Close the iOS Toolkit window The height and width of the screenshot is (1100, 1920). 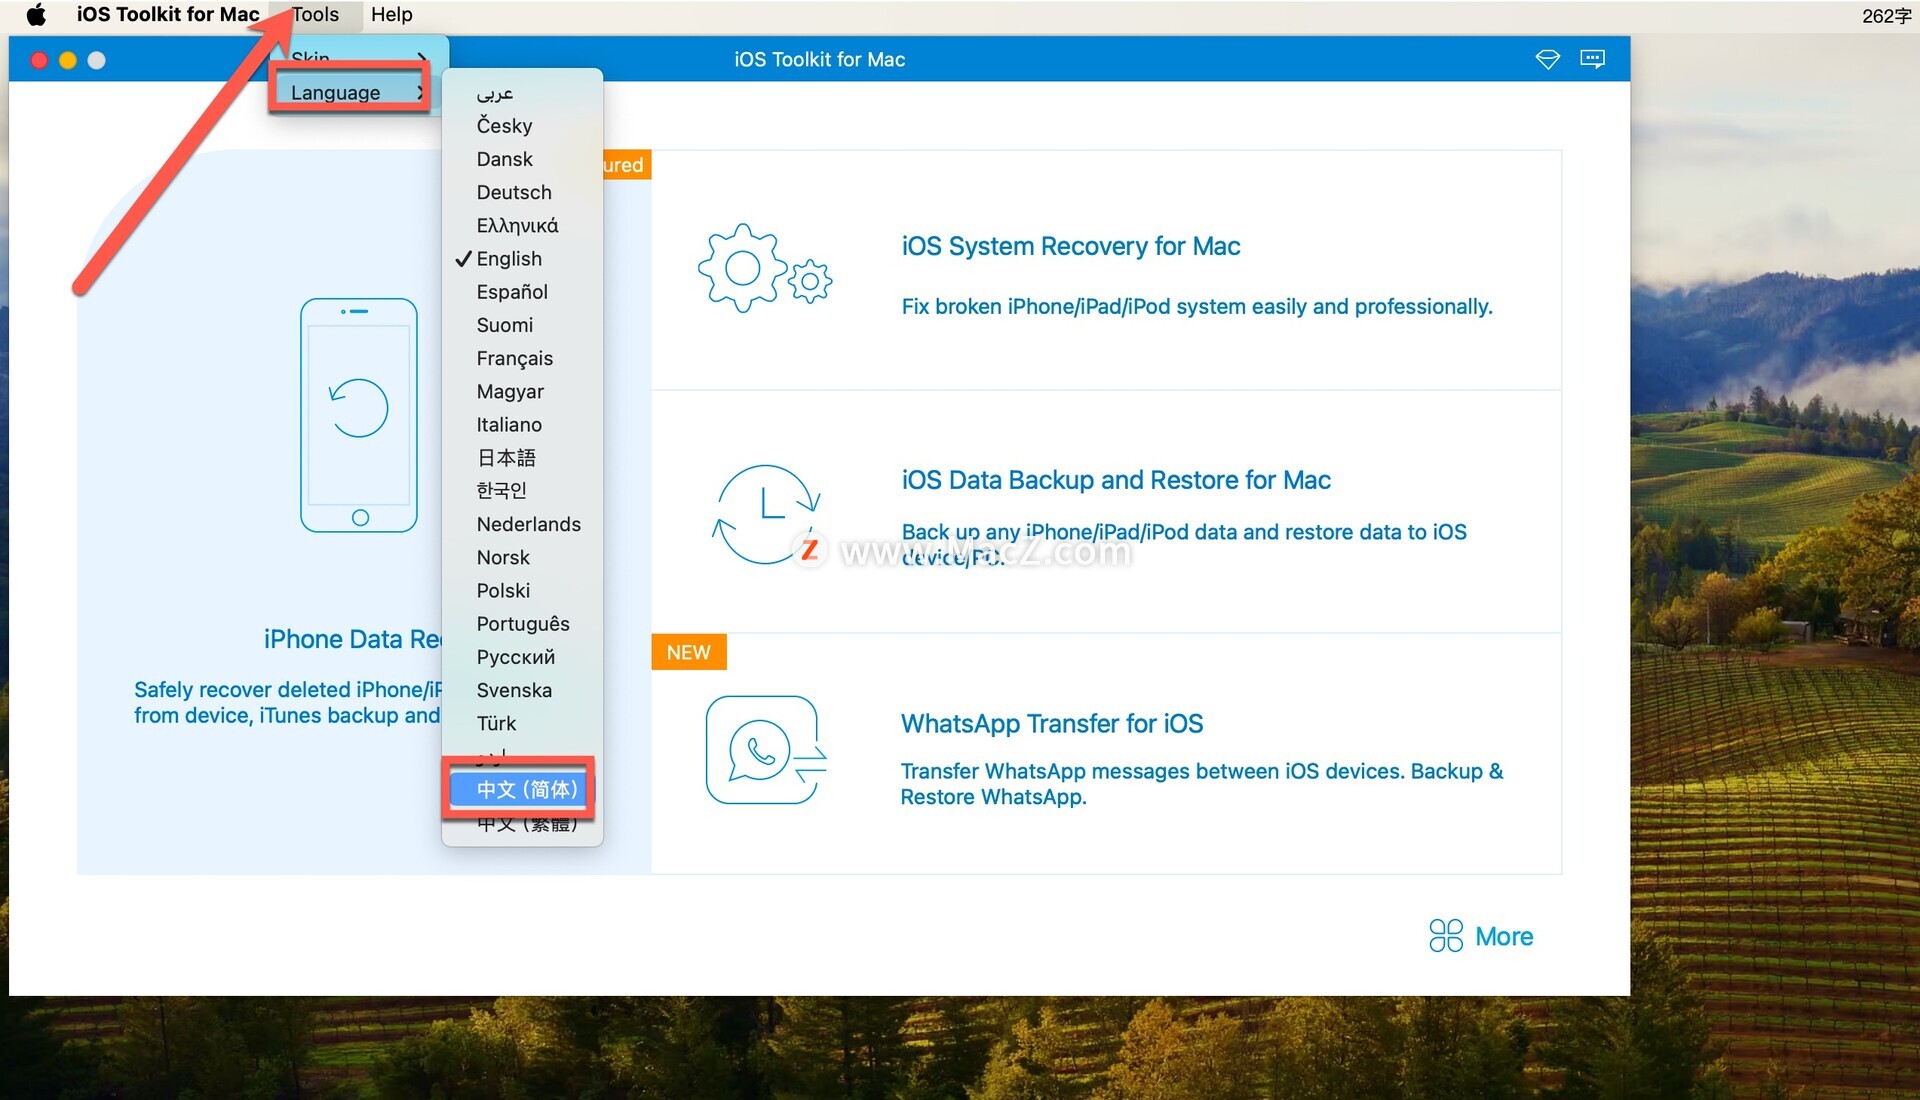click(39, 60)
